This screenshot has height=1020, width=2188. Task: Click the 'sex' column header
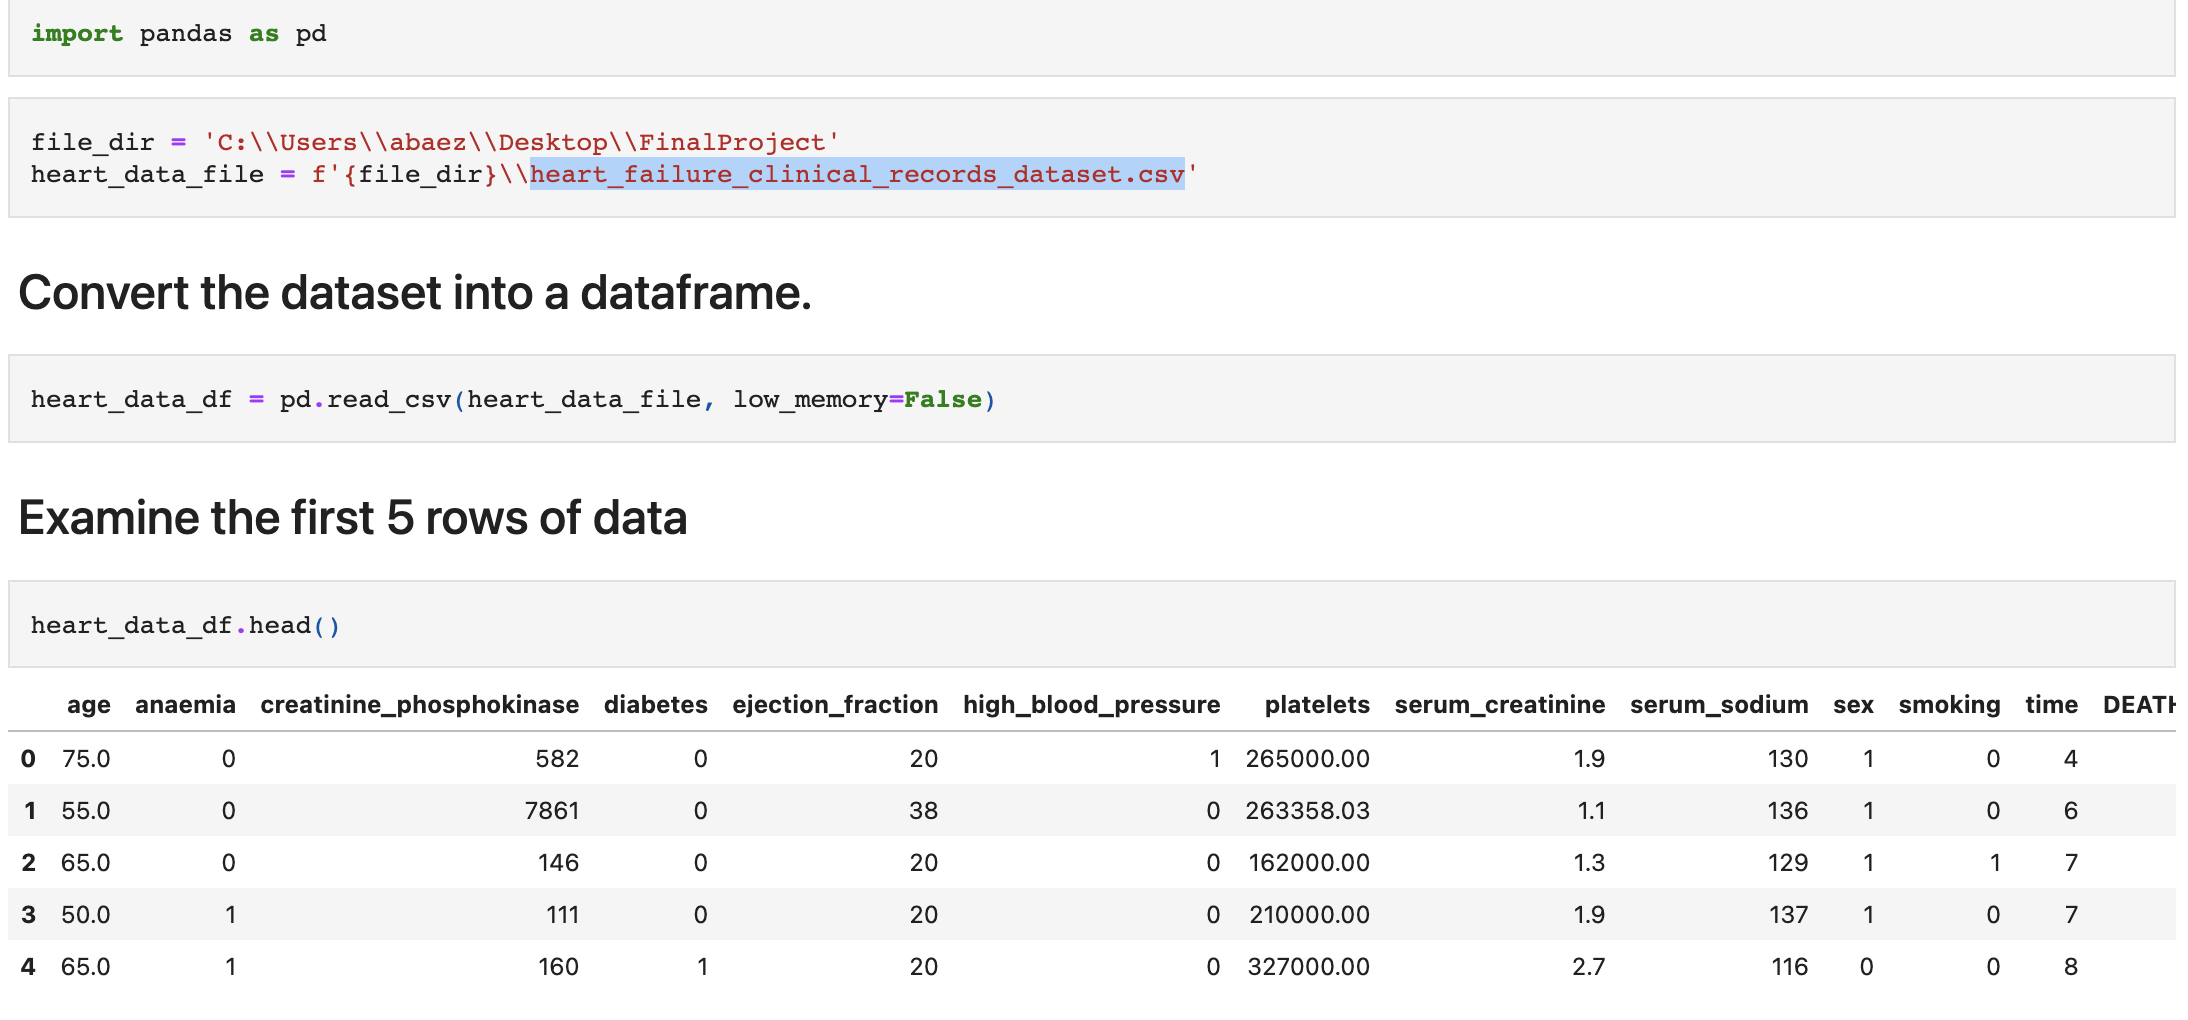coord(1853,705)
